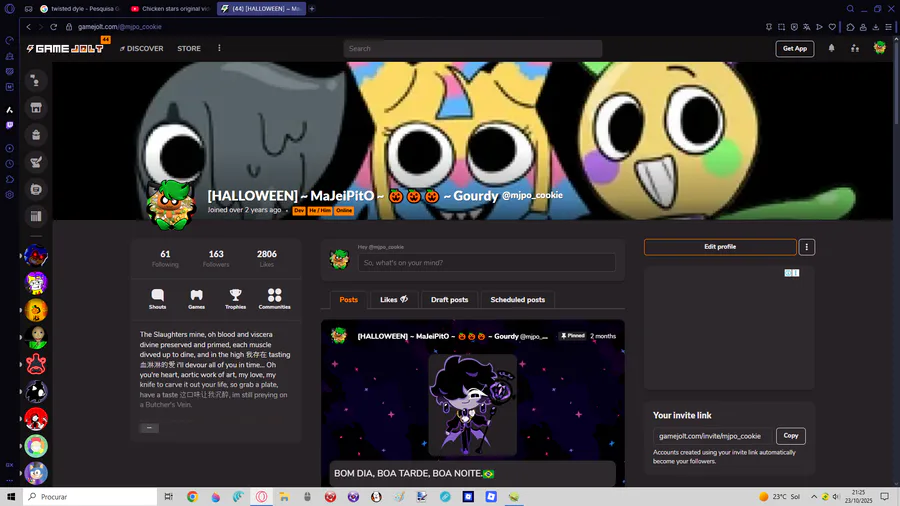The image size is (900, 506).
Task: Switch to the twisted dyle browser tab
Action: tap(80, 9)
